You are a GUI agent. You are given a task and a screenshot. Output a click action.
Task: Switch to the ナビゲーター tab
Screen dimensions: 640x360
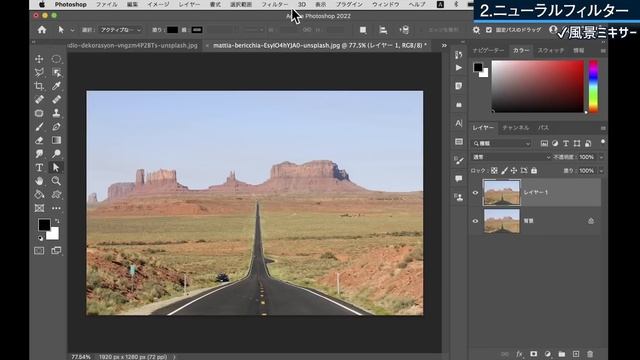[x=489, y=50]
